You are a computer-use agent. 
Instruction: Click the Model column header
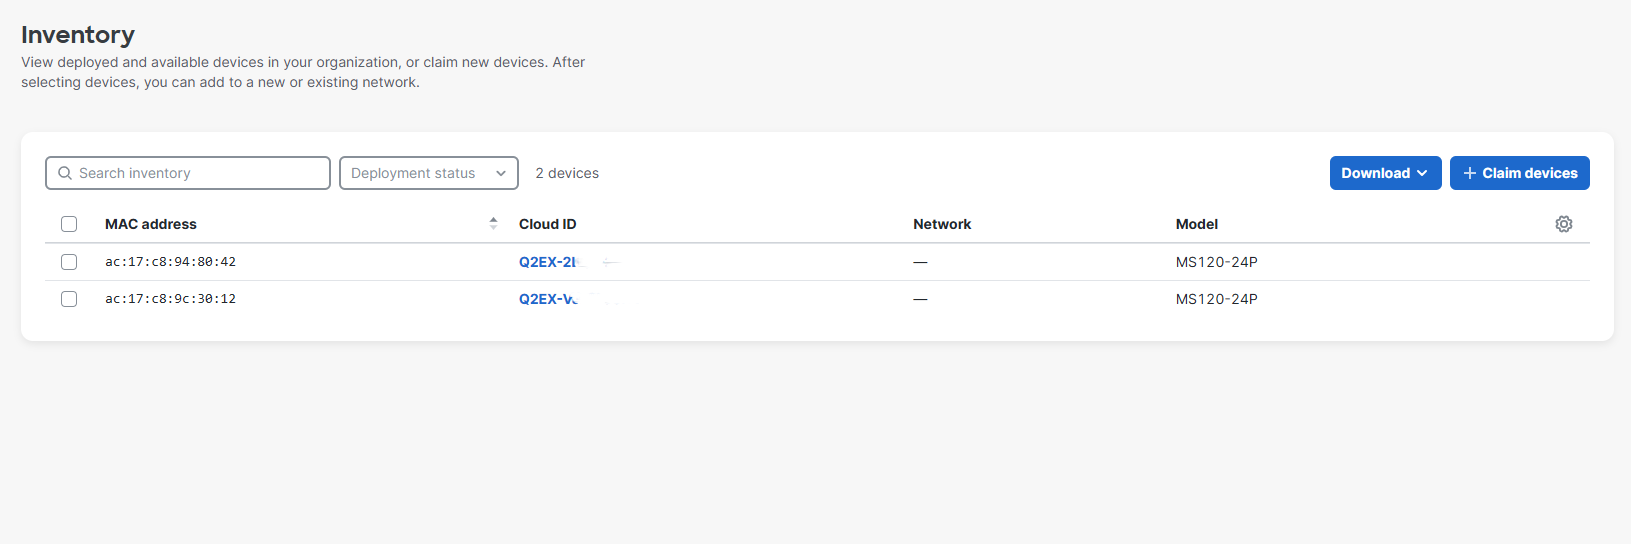(x=1197, y=224)
